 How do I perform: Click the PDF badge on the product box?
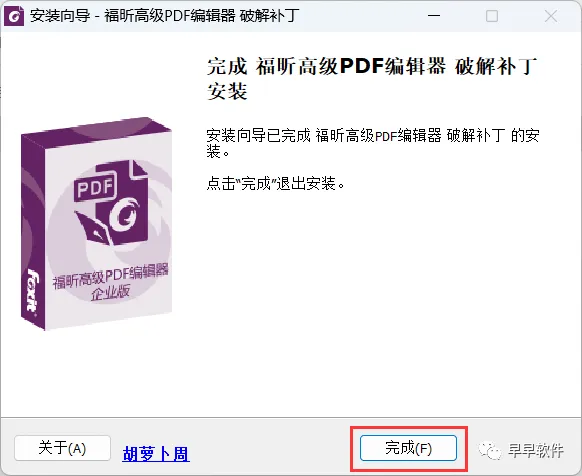click(x=95, y=188)
